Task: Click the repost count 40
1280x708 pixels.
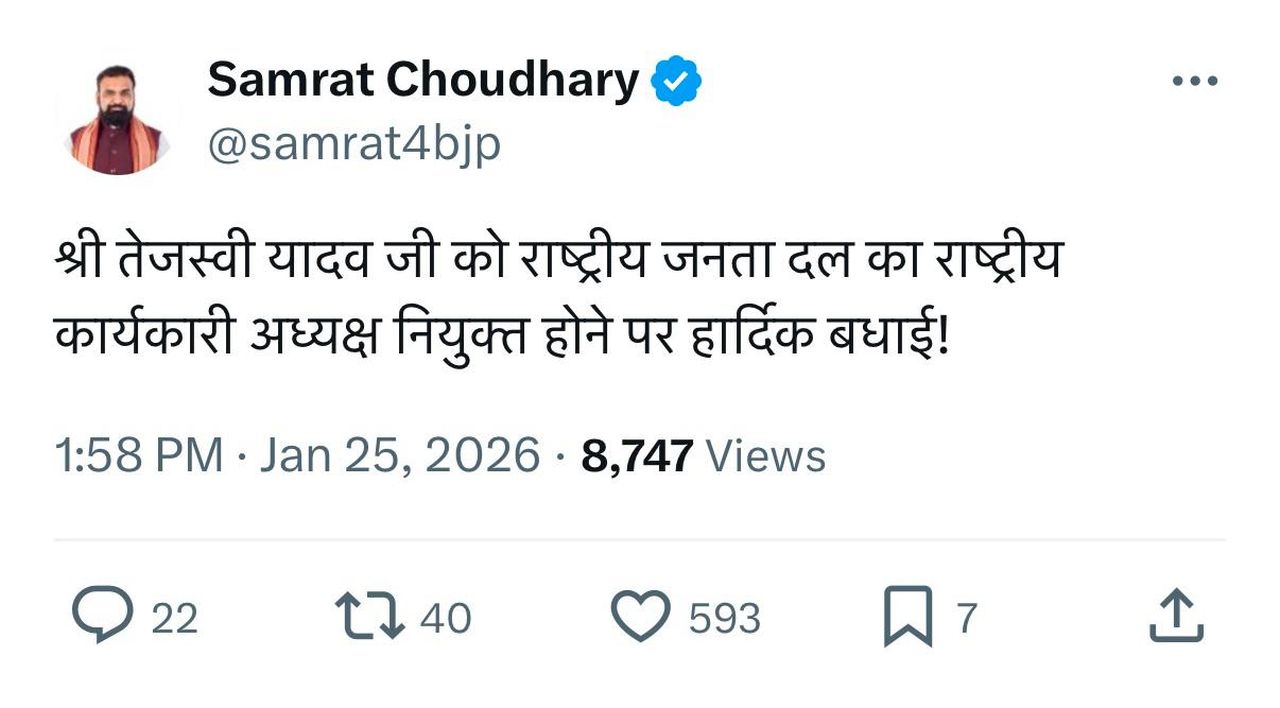Action: click(x=445, y=619)
